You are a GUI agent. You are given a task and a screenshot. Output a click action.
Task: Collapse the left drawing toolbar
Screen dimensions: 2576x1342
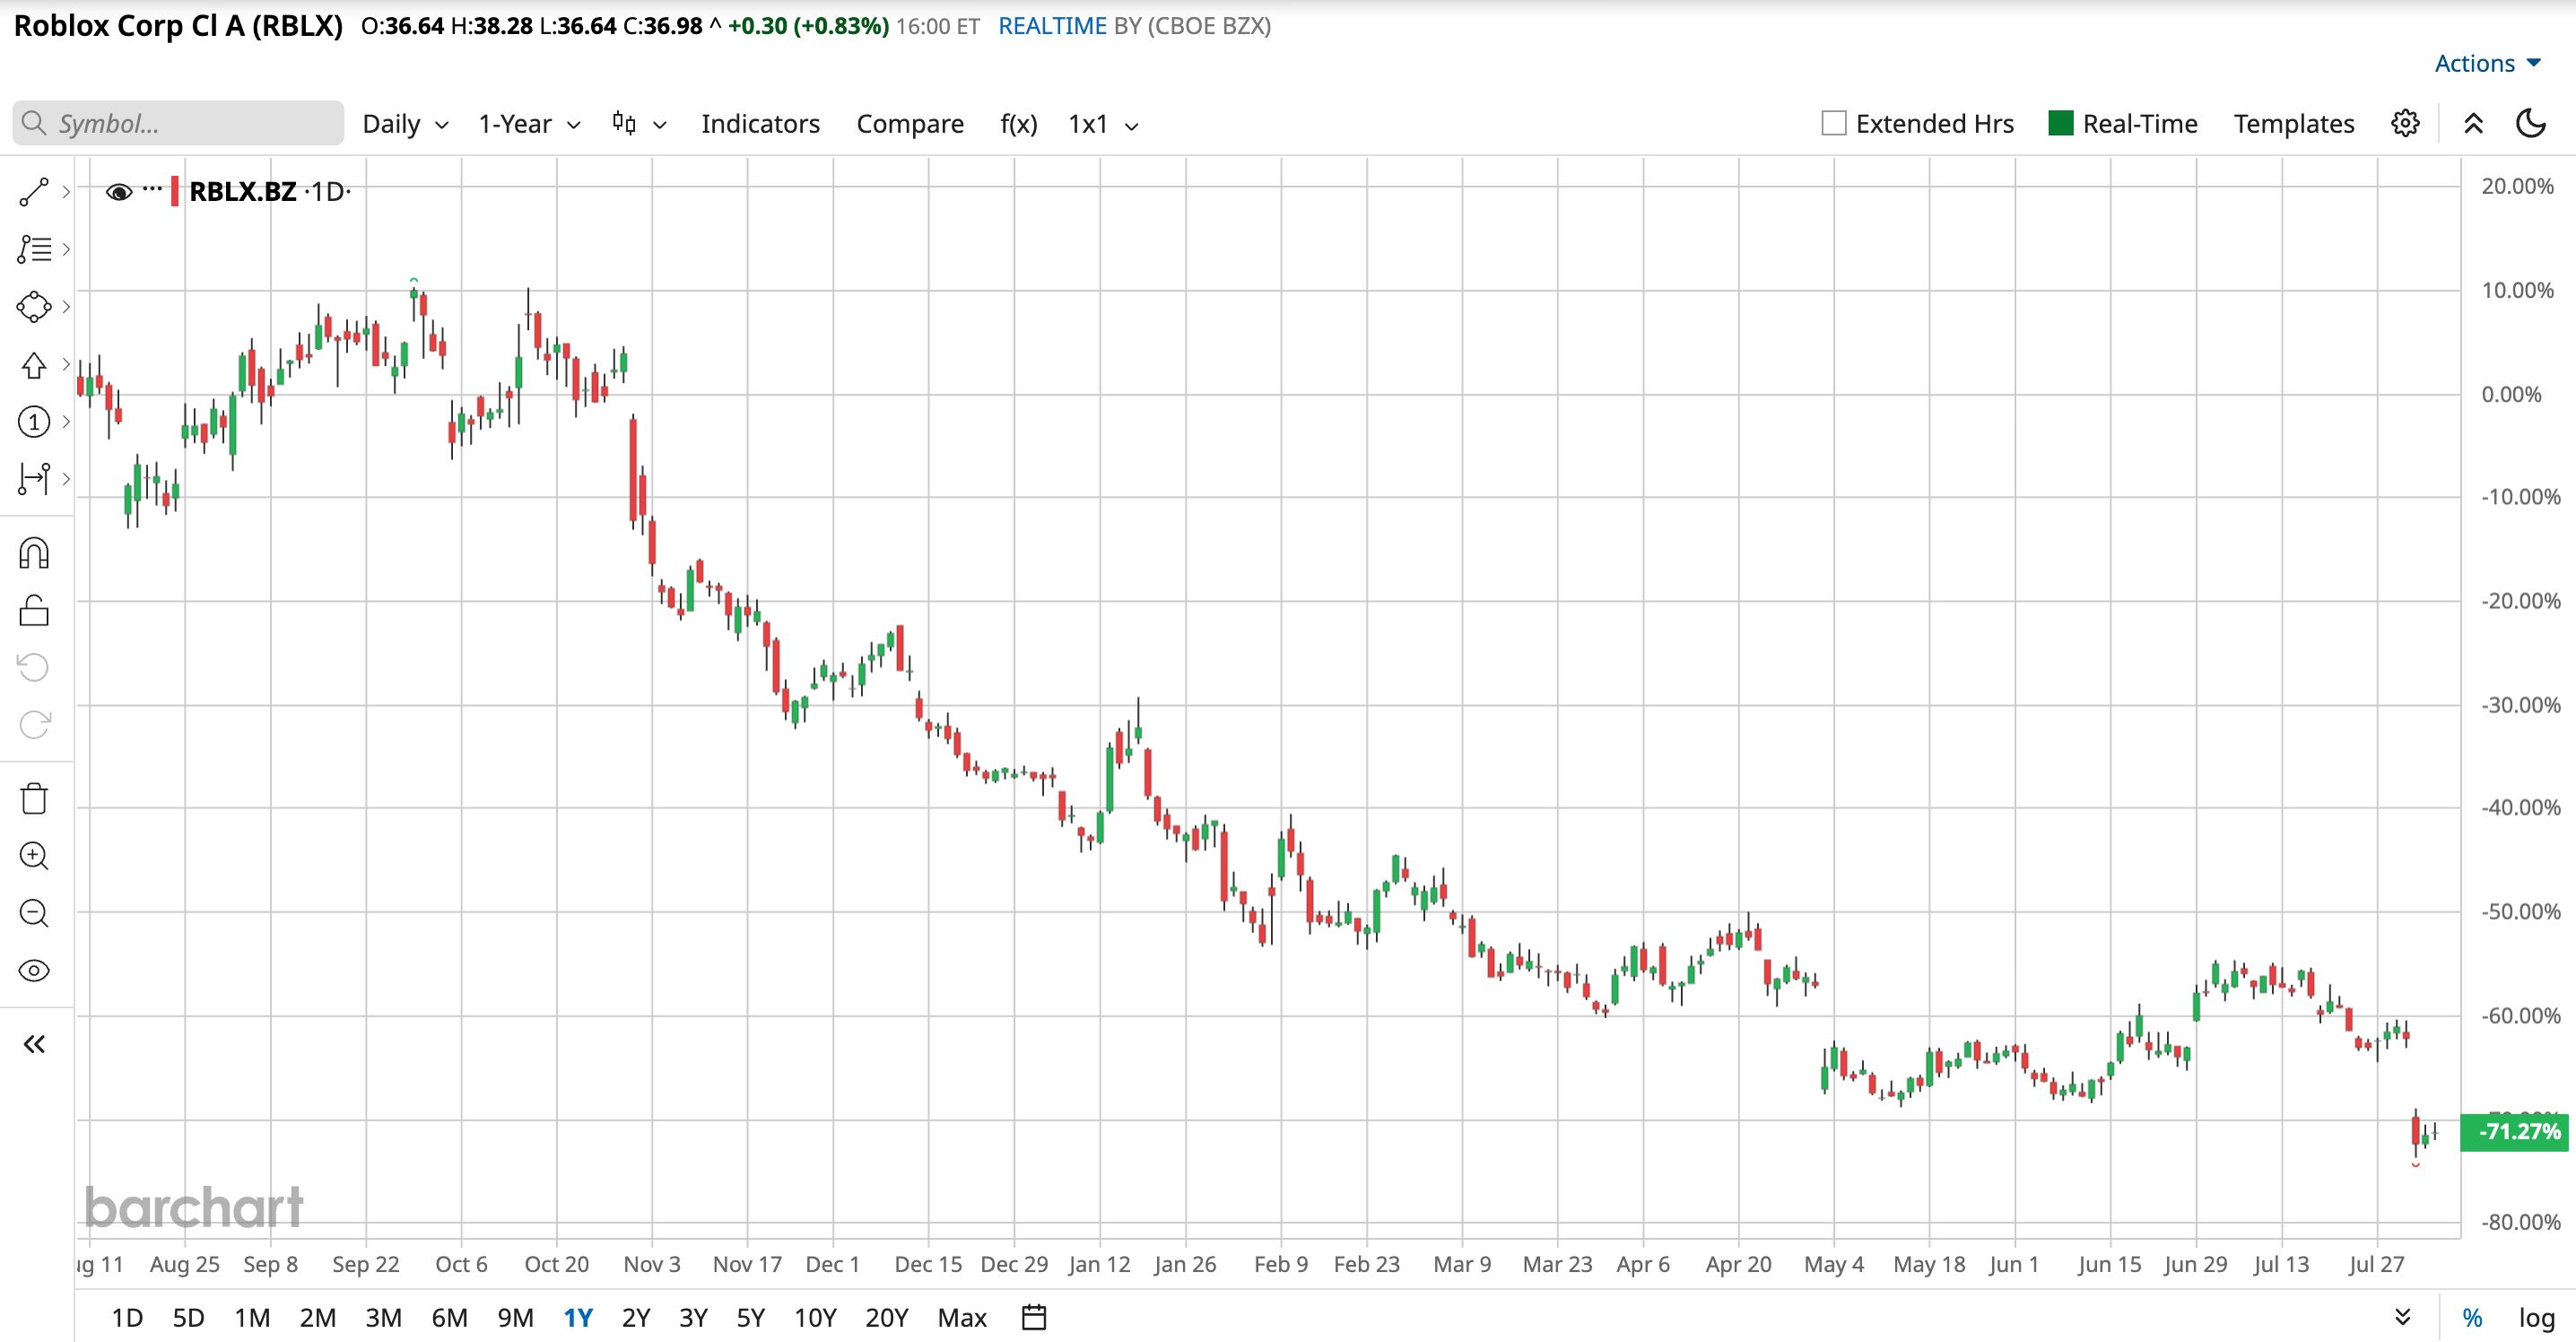[34, 1045]
